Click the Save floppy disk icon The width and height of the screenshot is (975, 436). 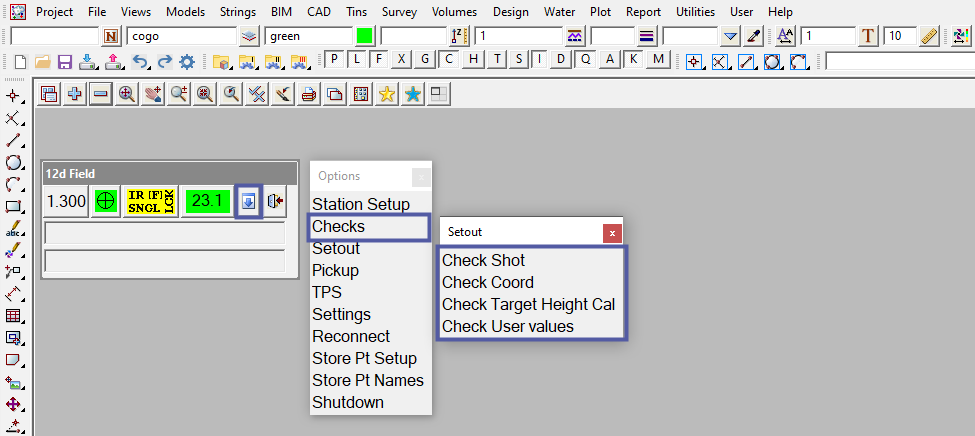click(65, 62)
